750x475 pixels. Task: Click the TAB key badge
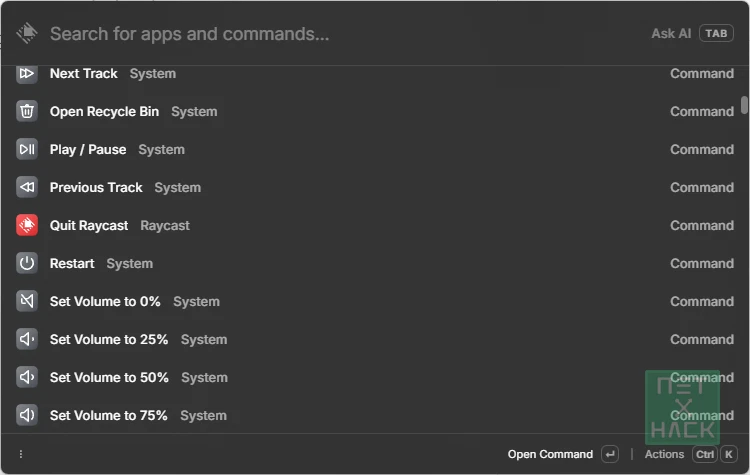coord(716,33)
